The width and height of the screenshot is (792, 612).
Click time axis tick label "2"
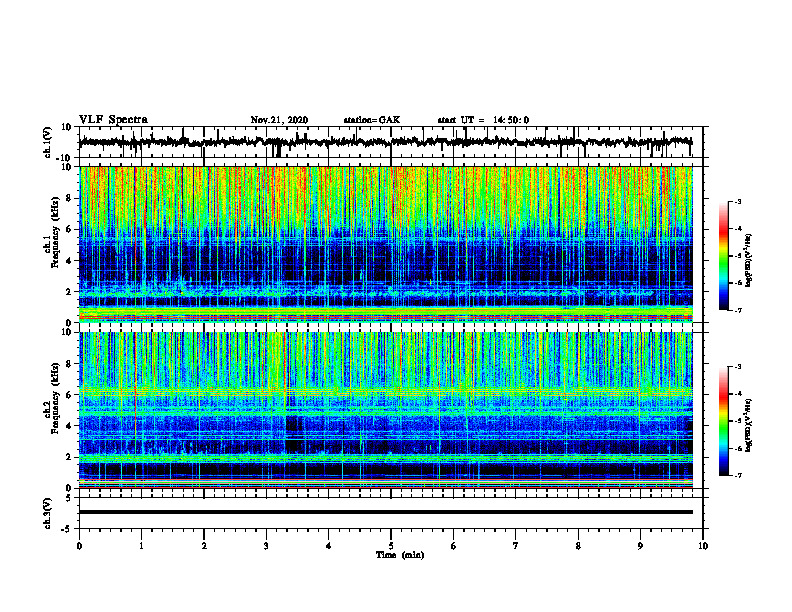(x=204, y=546)
